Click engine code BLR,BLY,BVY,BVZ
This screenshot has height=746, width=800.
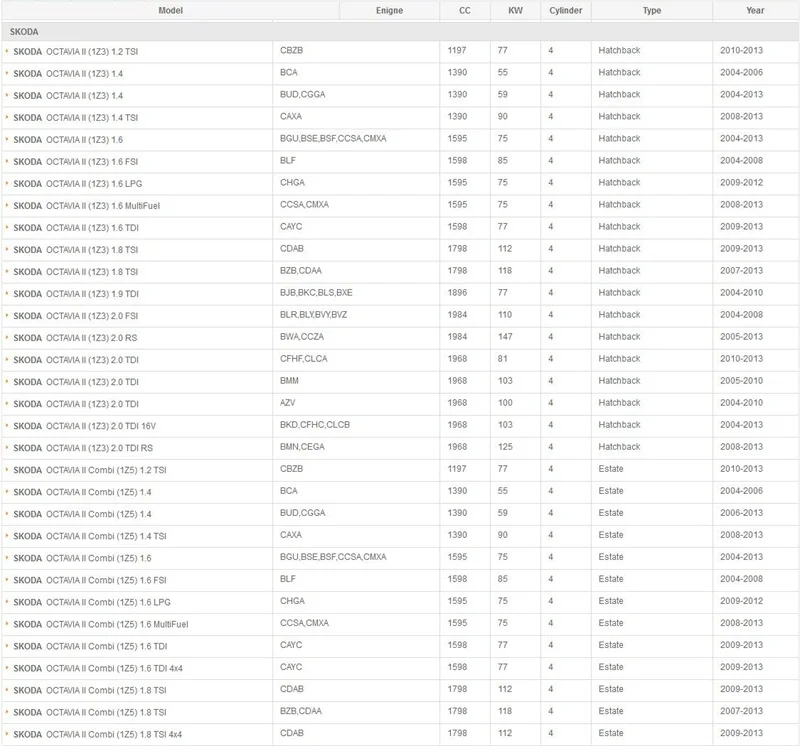pos(313,314)
